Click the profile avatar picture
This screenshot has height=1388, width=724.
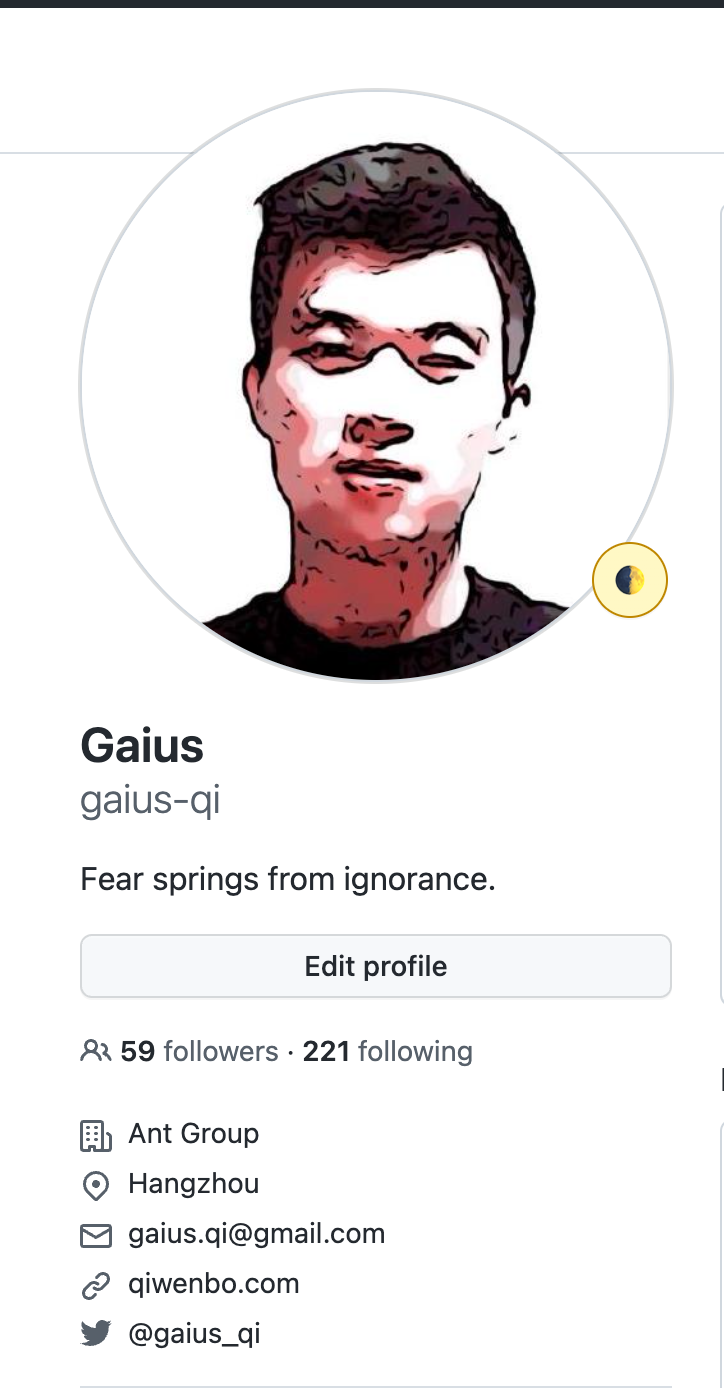pyautogui.click(x=376, y=387)
